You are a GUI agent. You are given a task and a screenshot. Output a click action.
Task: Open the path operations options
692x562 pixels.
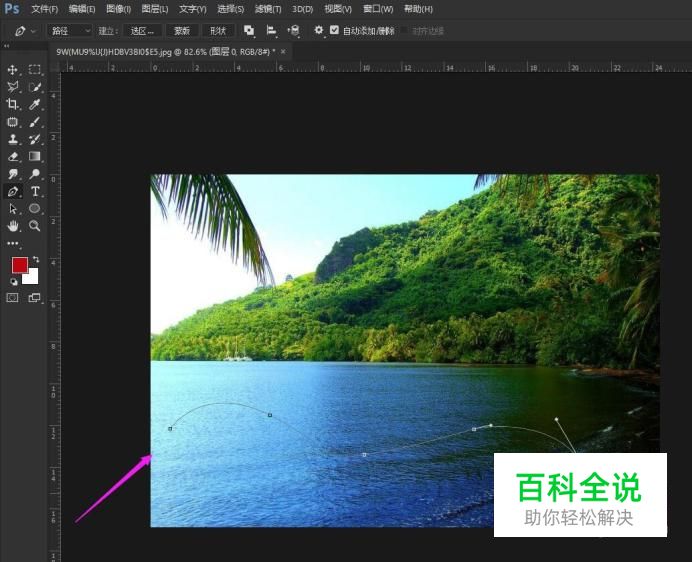click(x=249, y=30)
